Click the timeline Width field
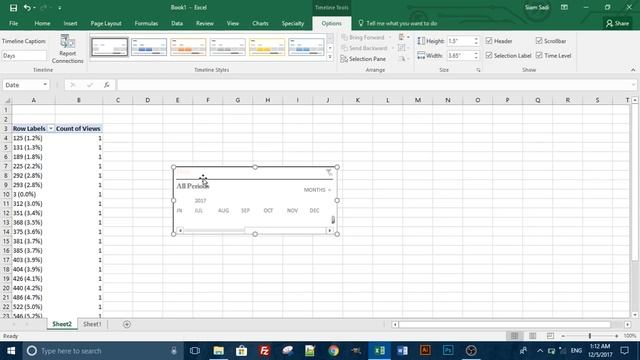The image size is (640, 360). 459,55
